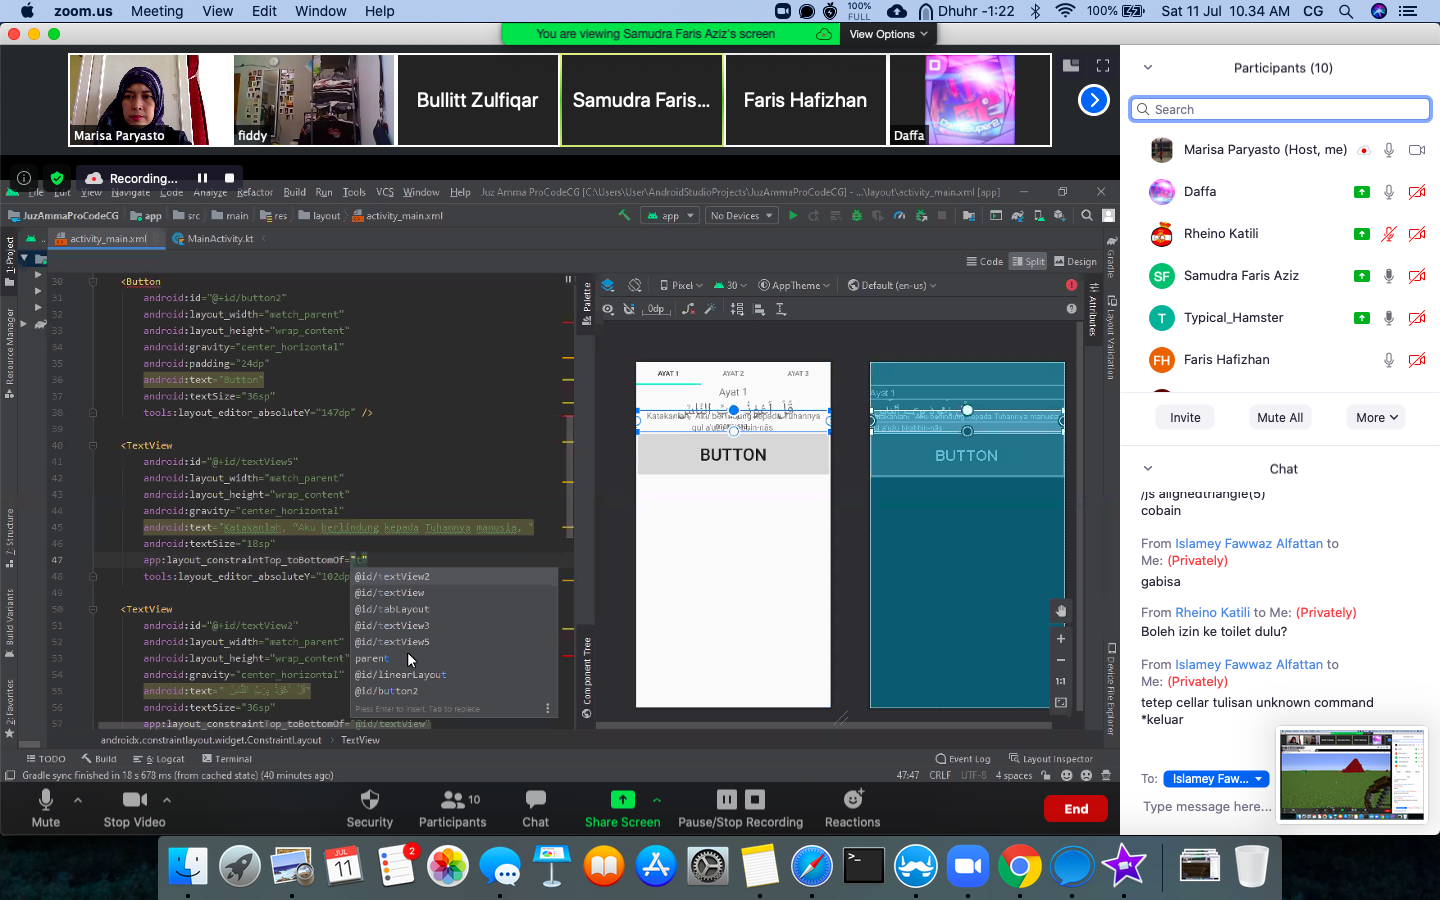Clear all constraints icon
The width and height of the screenshot is (1440, 900).
688,309
